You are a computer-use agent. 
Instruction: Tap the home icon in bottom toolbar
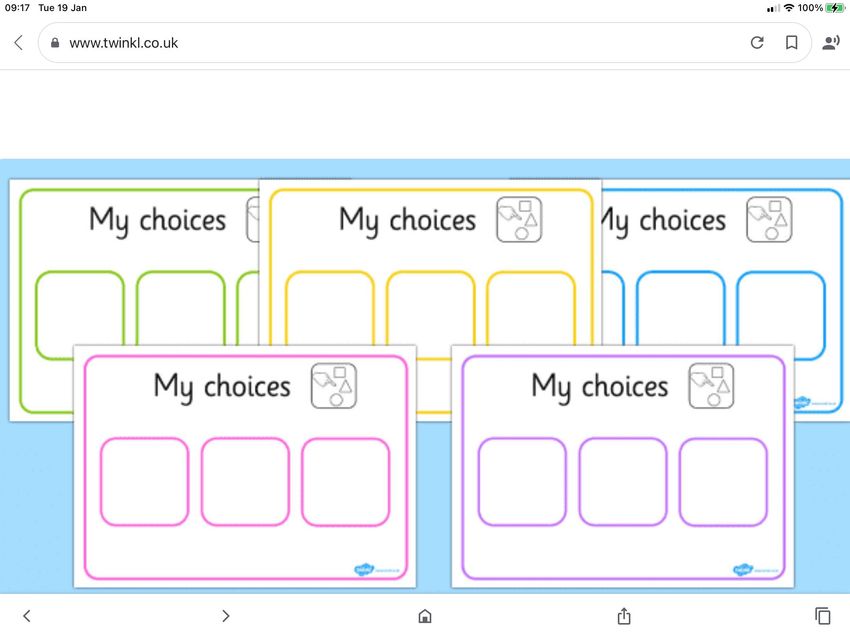pyautogui.click(x=425, y=616)
